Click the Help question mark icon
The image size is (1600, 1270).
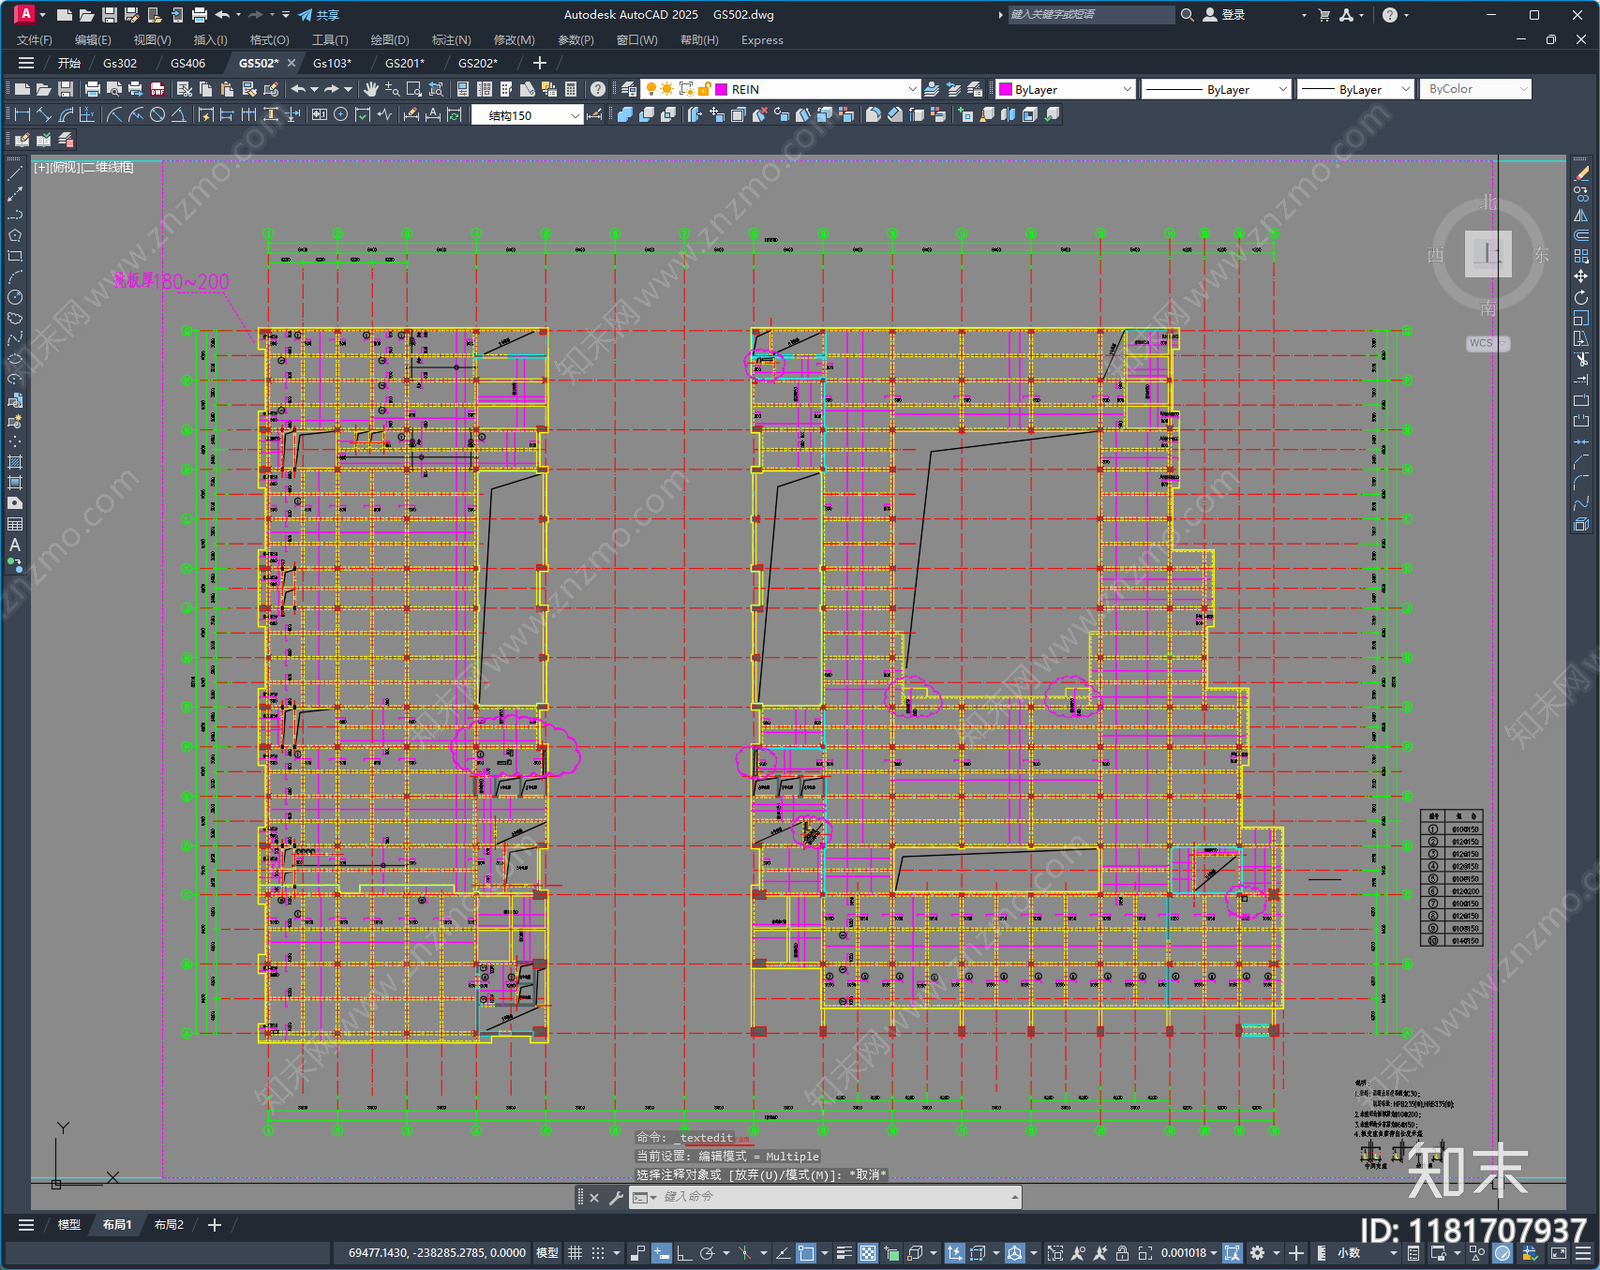[x=598, y=89]
